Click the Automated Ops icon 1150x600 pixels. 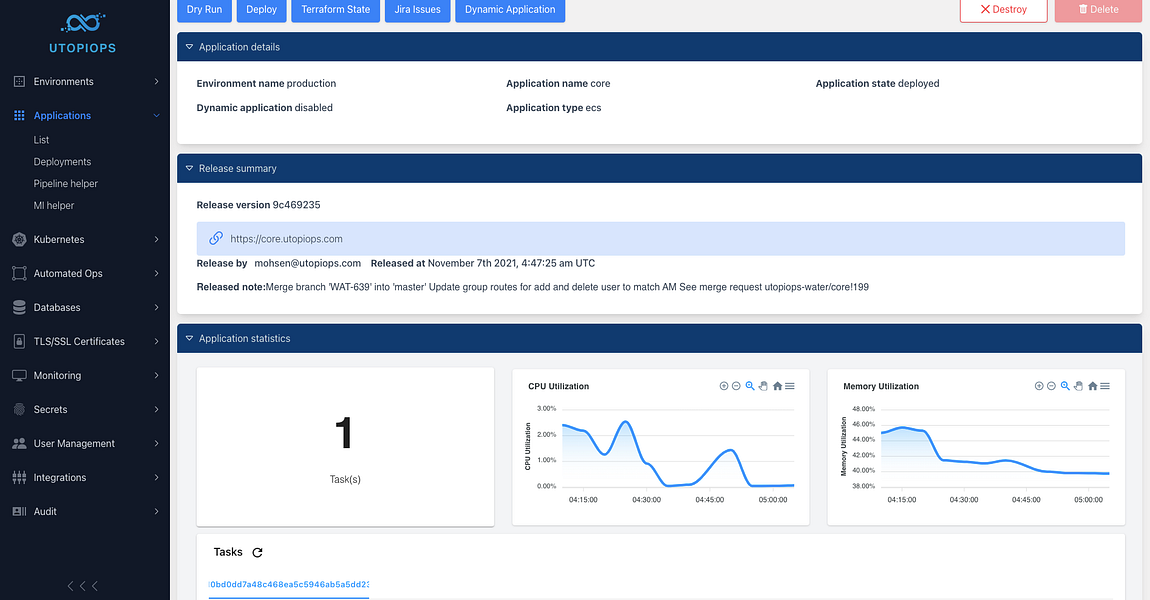coord(20,273)
